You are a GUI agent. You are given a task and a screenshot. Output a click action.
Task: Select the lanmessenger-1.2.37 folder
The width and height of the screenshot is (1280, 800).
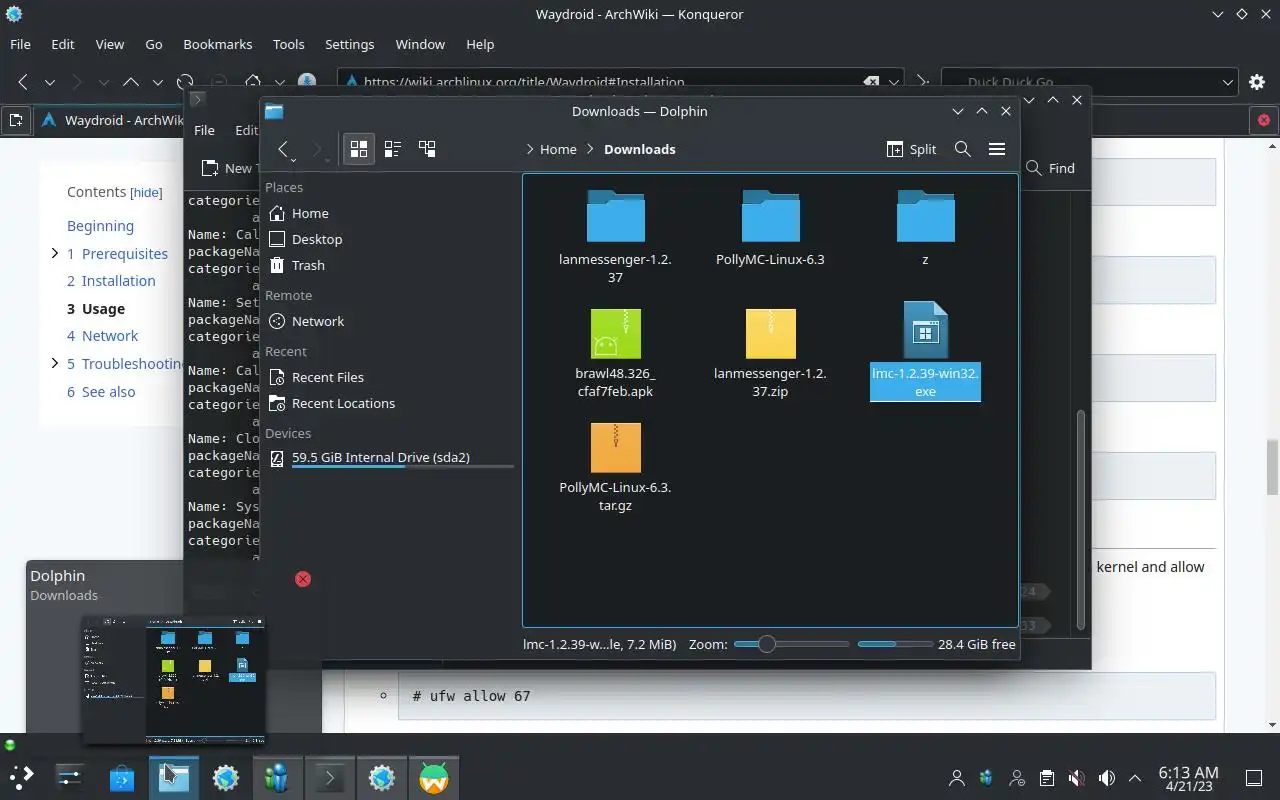tap(615, 237)
